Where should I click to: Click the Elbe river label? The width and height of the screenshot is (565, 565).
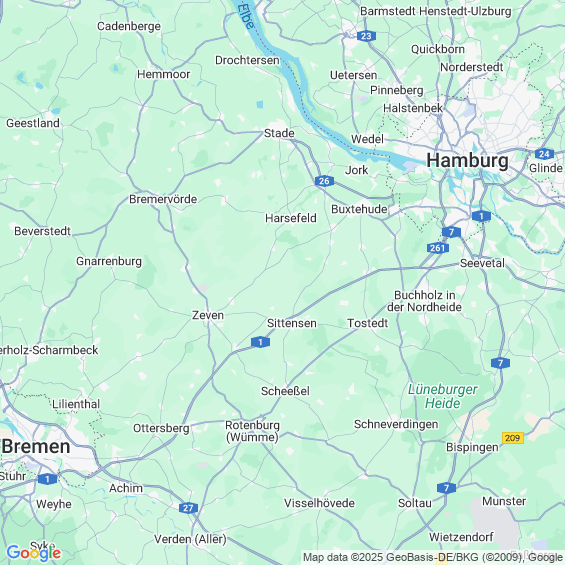246,16
